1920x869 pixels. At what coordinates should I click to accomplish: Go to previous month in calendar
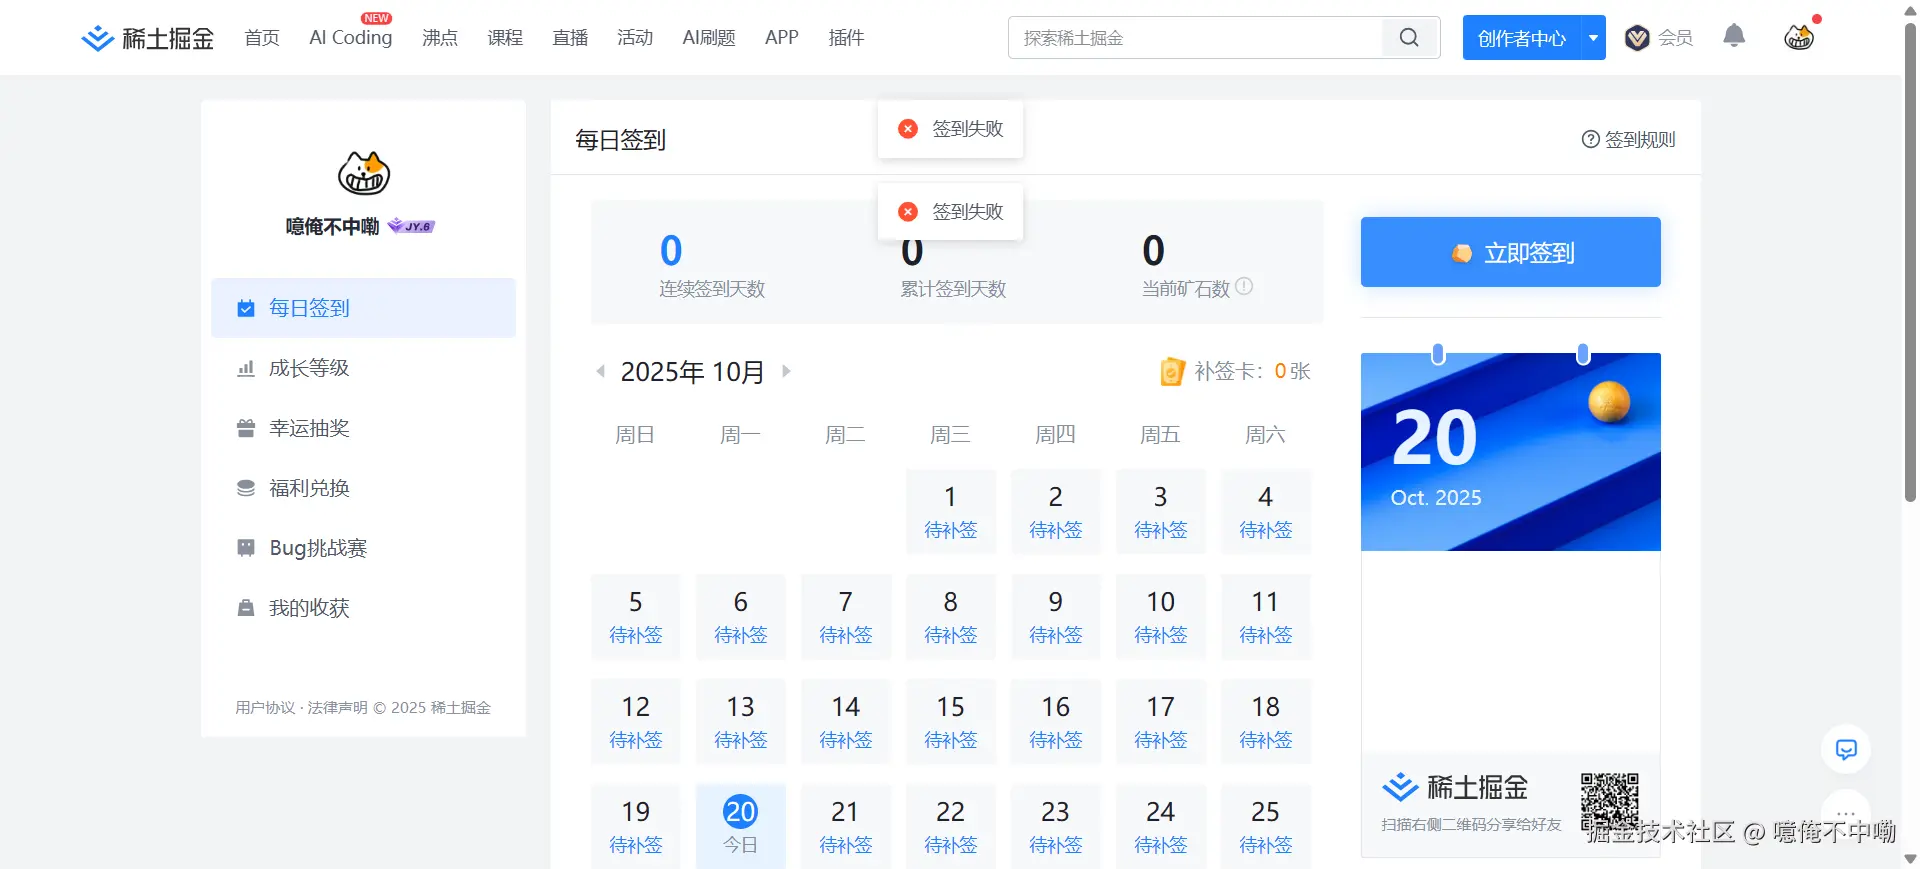600,371
